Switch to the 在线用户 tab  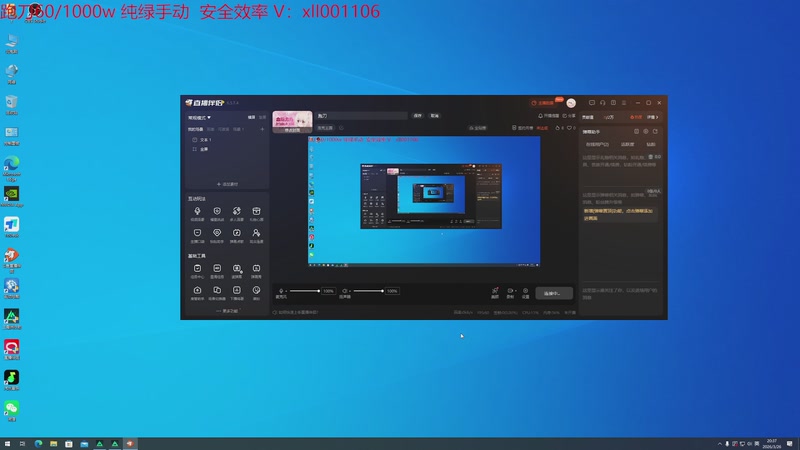(x=597, y=144)
